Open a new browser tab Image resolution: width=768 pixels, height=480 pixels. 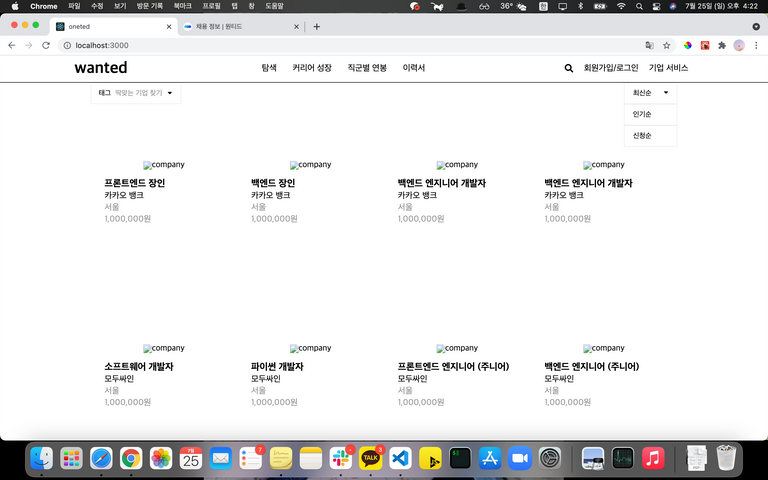click(x=316, y=26)
